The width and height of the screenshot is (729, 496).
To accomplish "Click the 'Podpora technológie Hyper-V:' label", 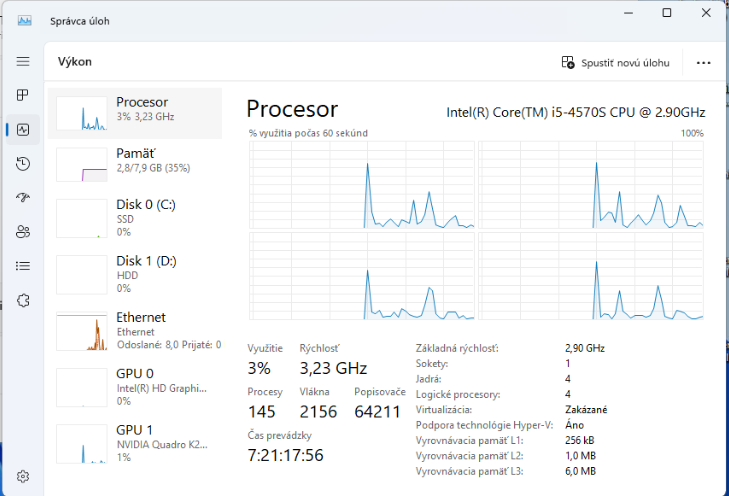I will [484, 425].
